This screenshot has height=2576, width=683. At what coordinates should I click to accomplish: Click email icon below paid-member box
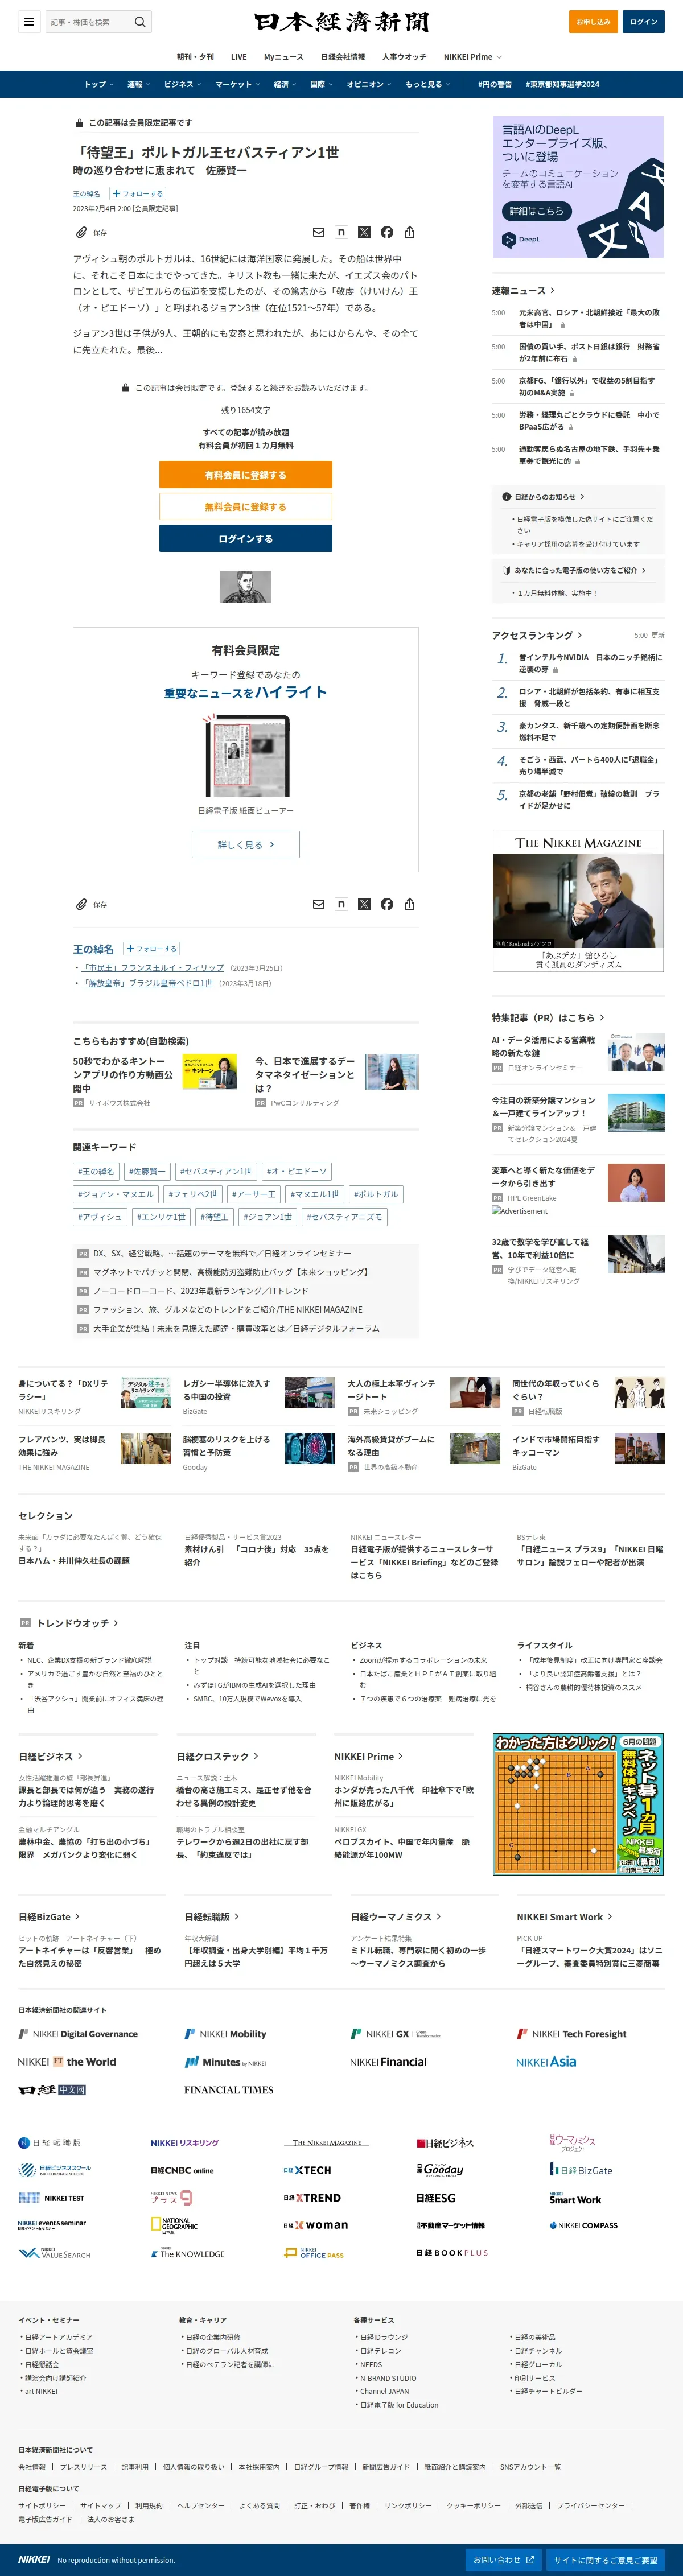point(318,904)
